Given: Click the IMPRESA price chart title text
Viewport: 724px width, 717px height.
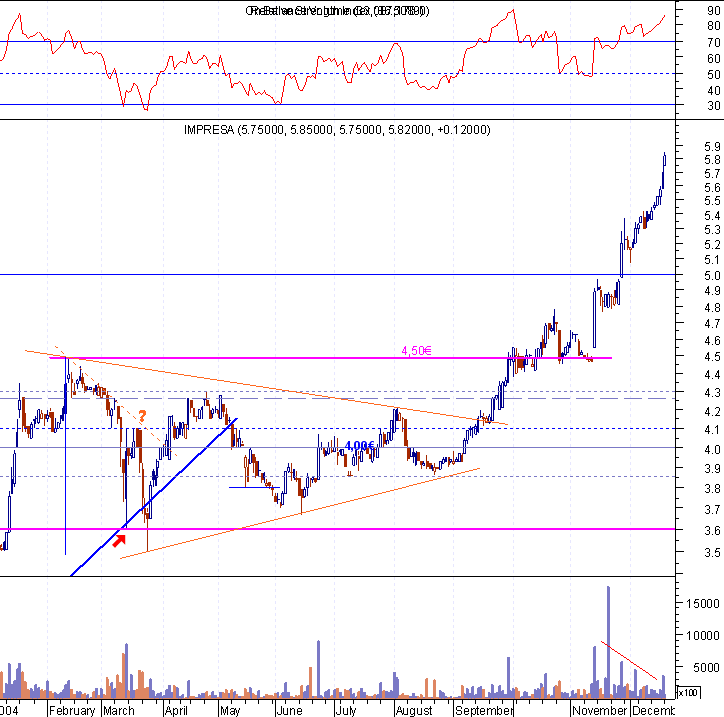Looking at the screenshot, I should (x=337, y=130).
